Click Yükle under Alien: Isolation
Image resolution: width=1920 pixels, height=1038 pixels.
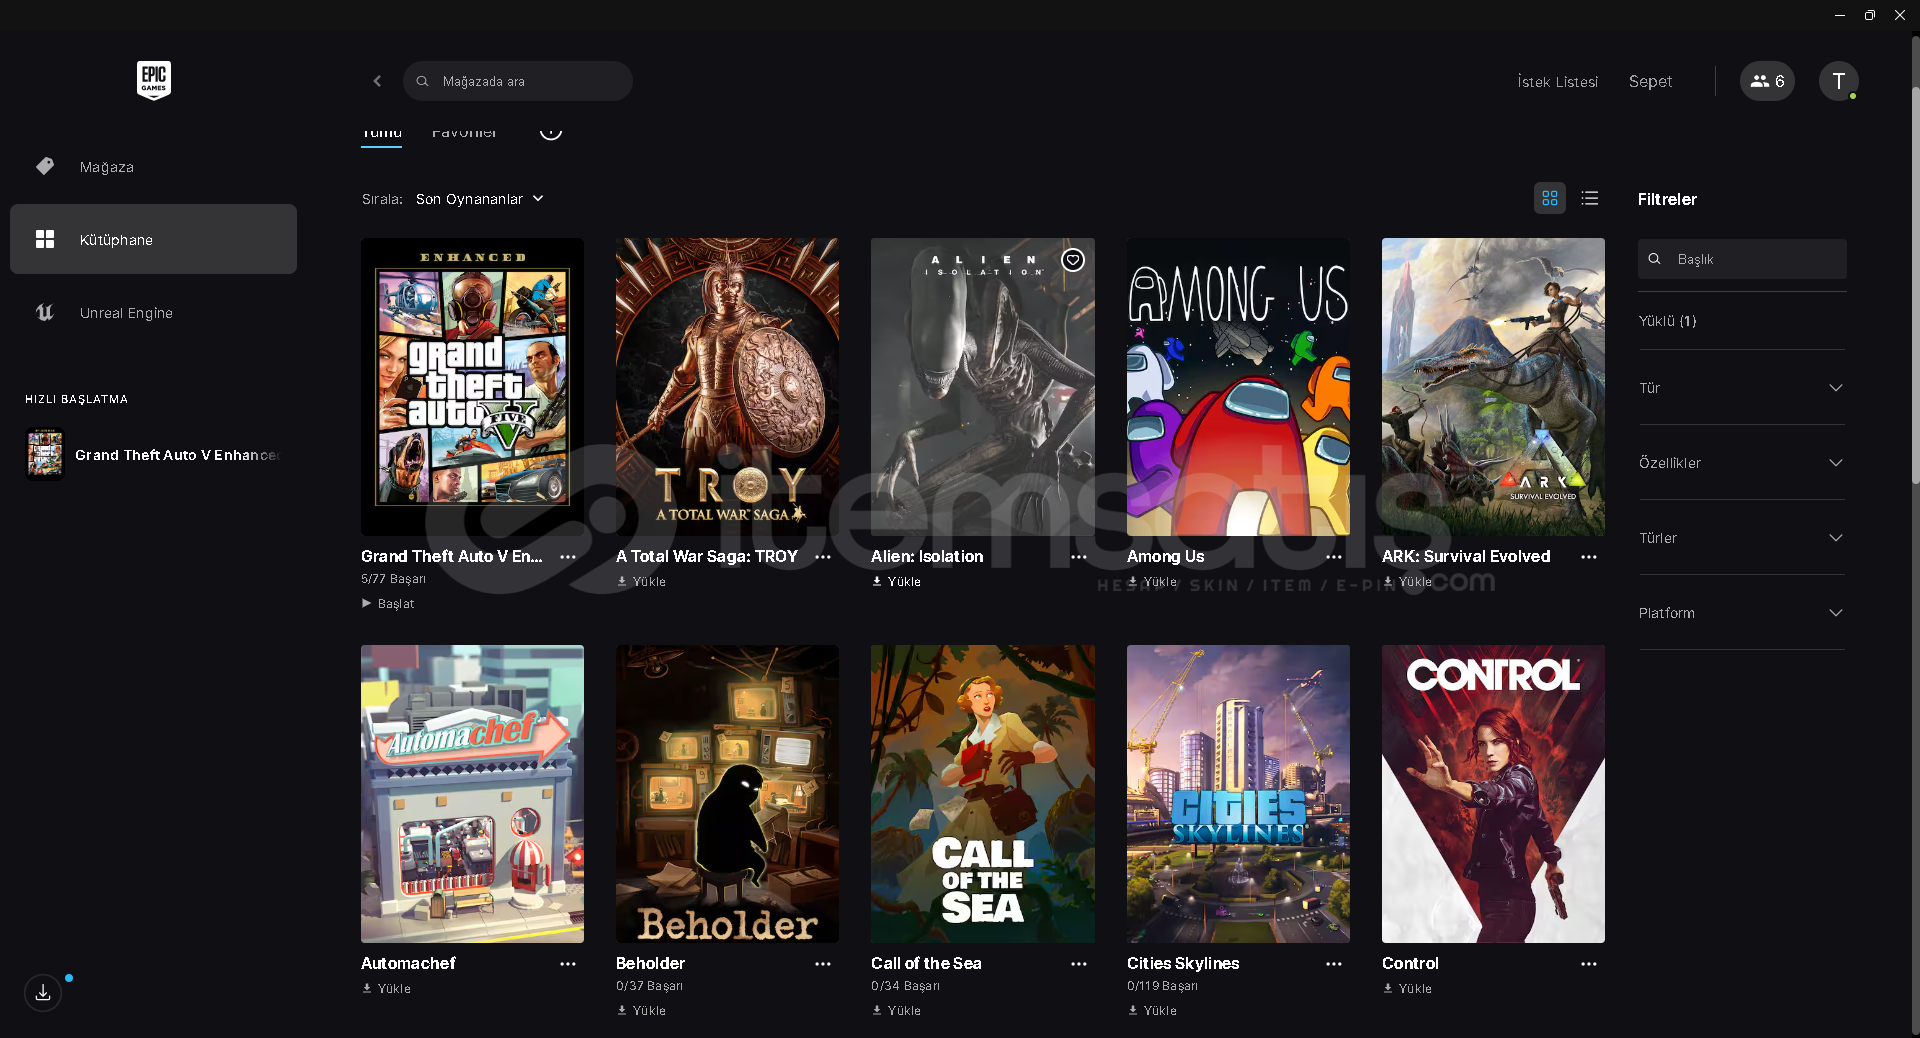pyautogui.click(x=896, y=582)
